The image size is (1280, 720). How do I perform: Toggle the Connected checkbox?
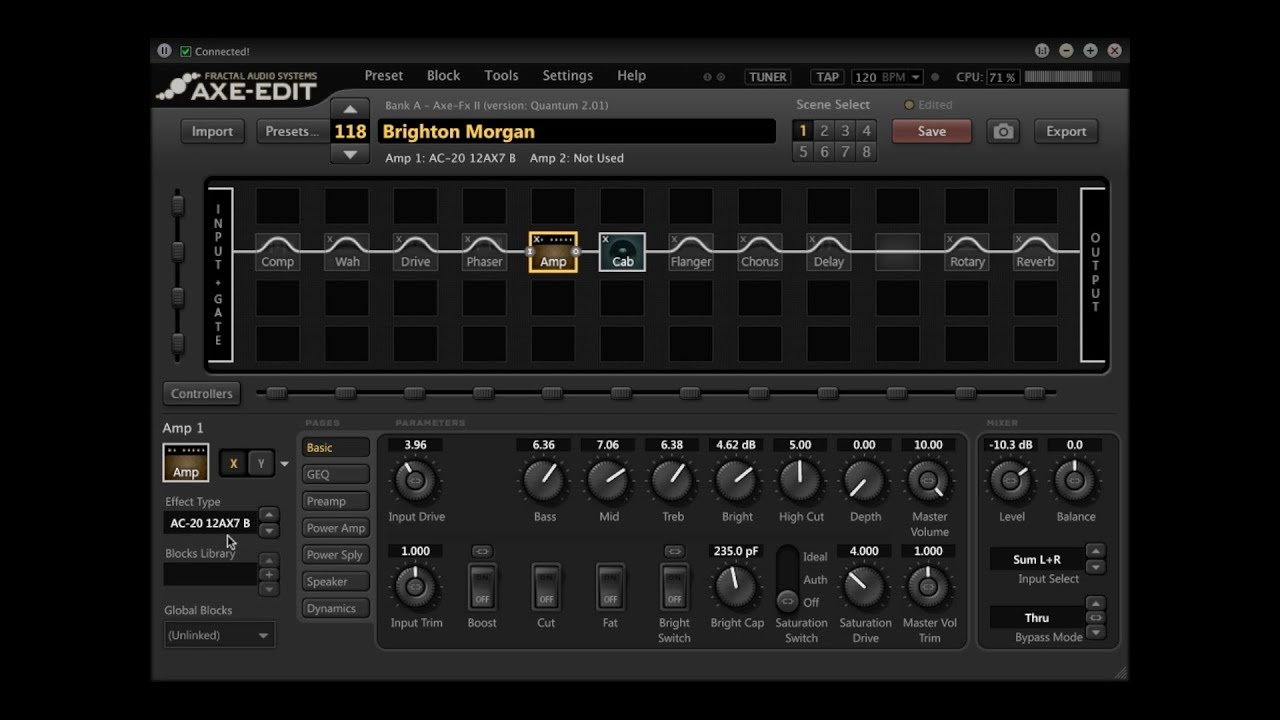(186, 51)
